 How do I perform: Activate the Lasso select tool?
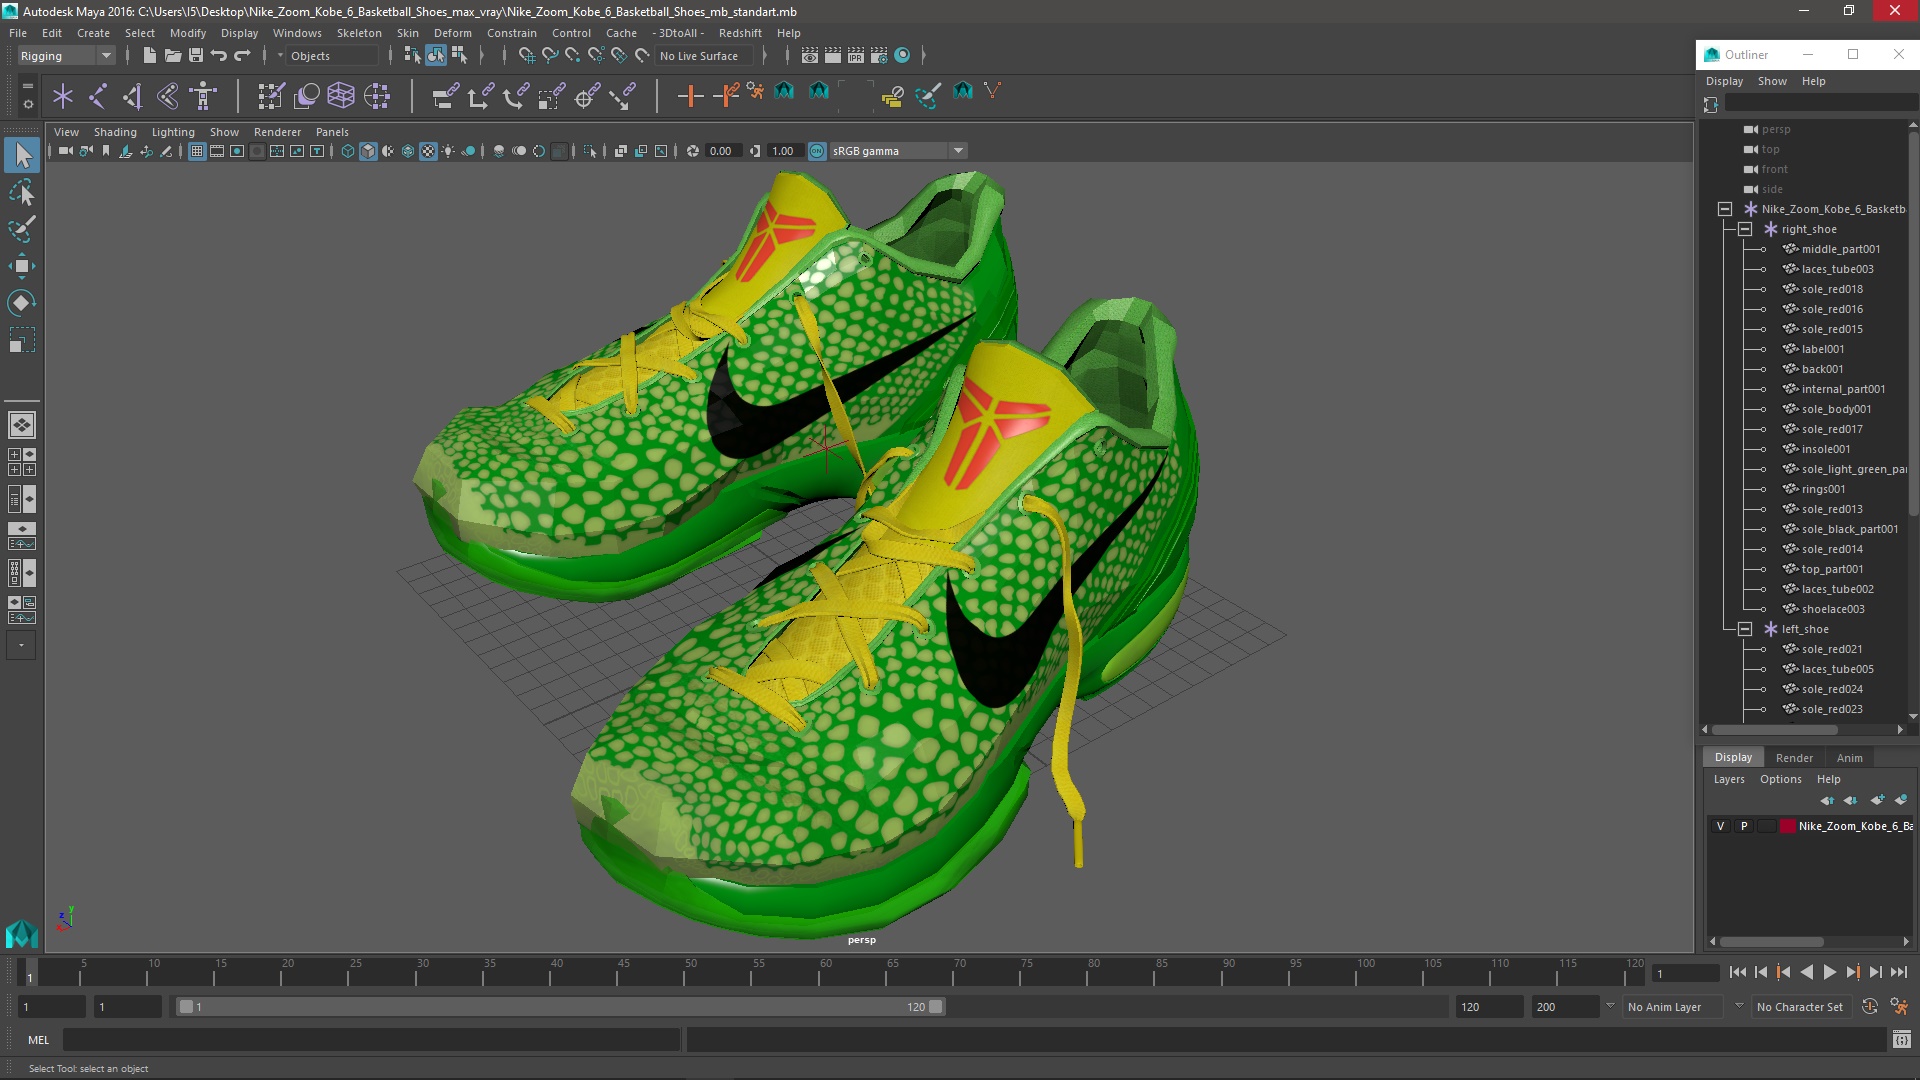(x=22, y=192)
